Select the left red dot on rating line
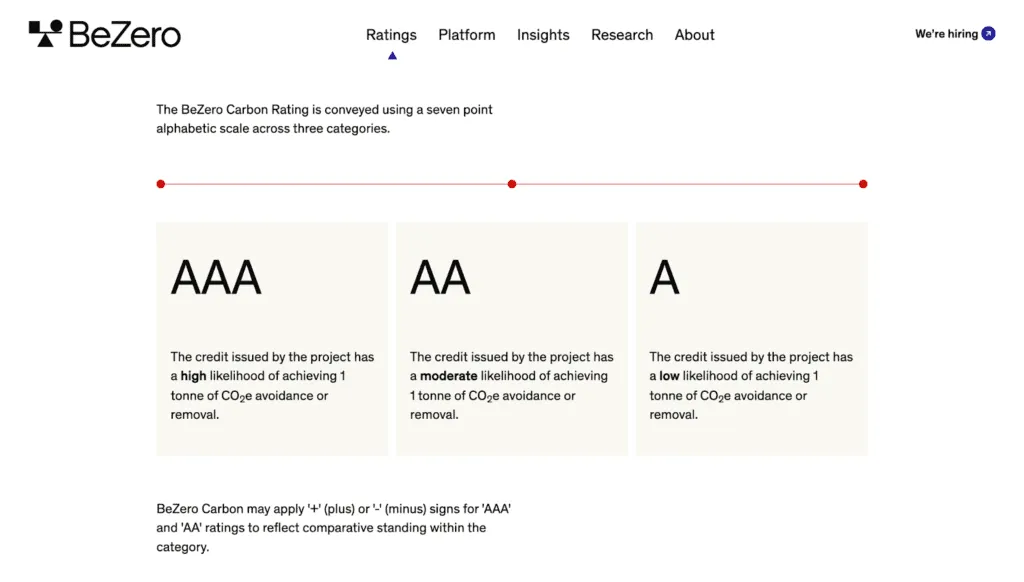 point(161,184)
